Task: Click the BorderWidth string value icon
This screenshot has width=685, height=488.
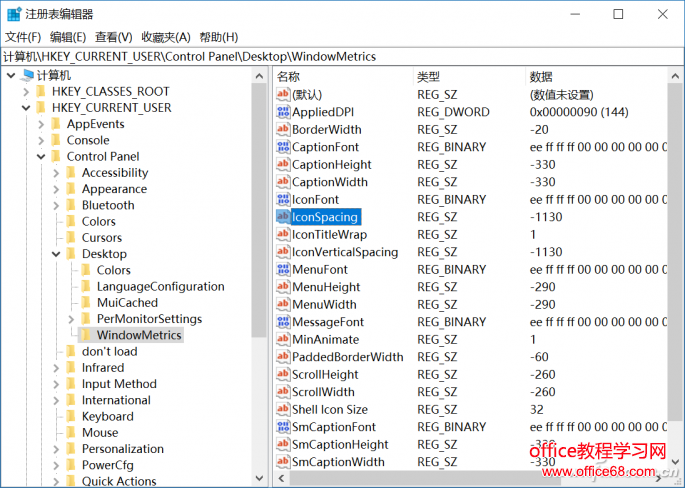Action: pos(283,130)
